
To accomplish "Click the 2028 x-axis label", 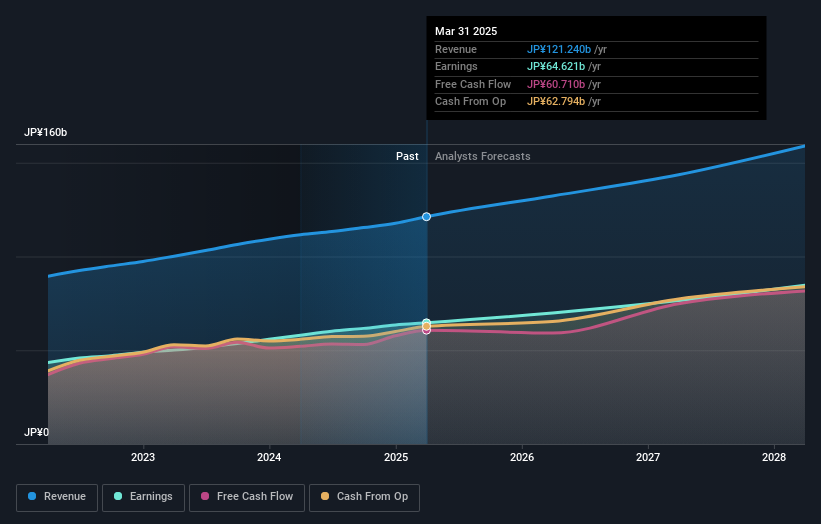I will (774, 457).
